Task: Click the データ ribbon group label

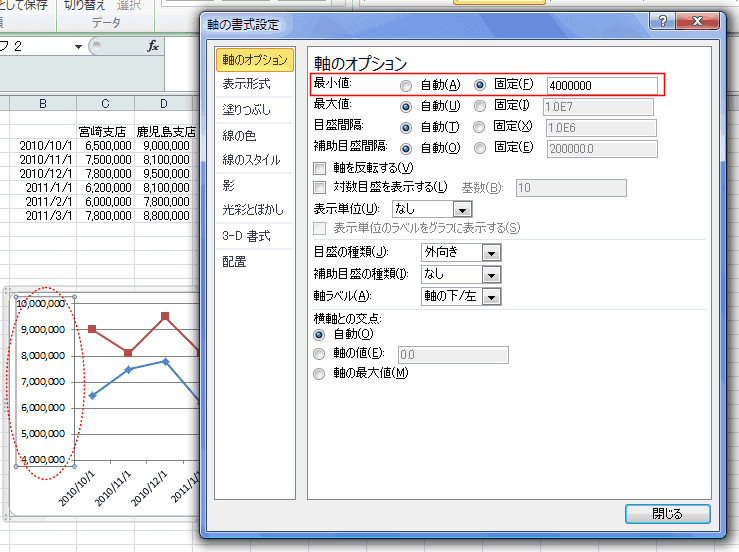Action: click(x=106, y=22)
